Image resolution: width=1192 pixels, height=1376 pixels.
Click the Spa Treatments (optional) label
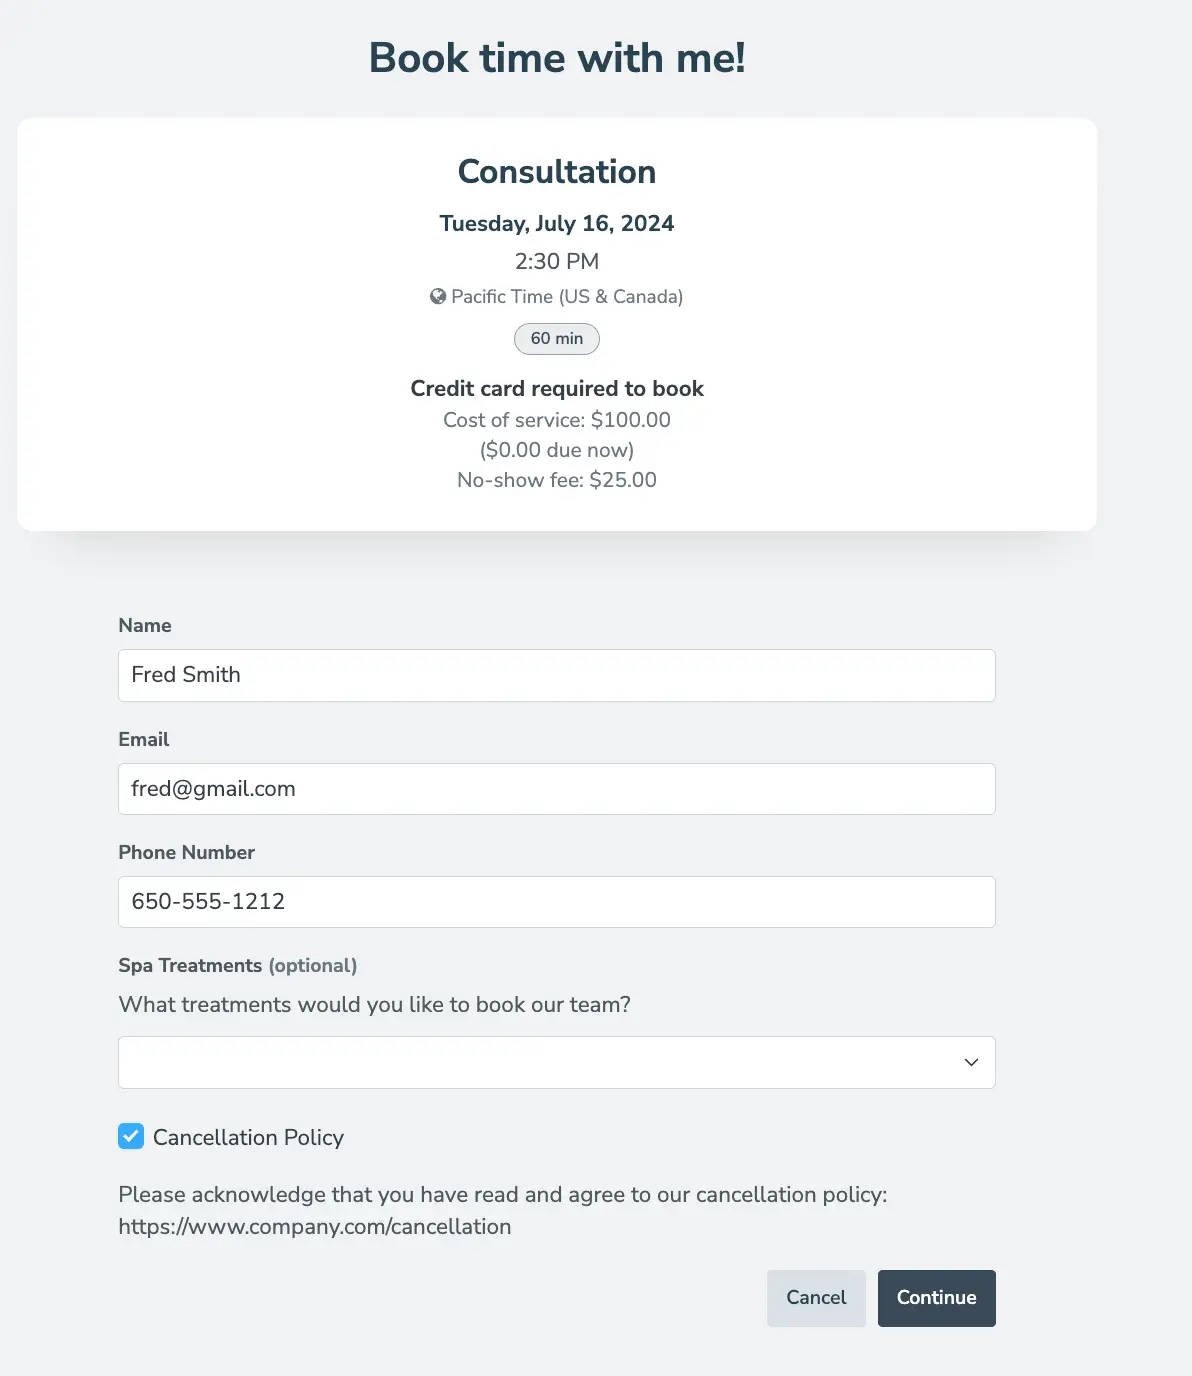(237, 966)
